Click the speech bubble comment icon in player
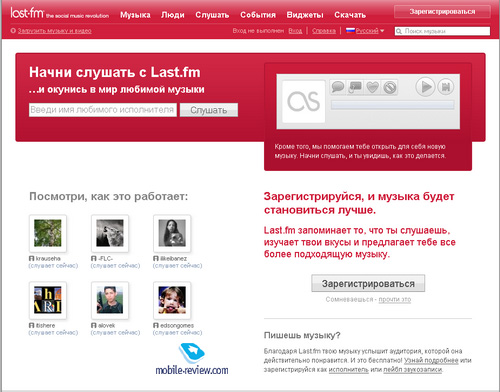The width and height of the screenshot is (500, 392). [338, 87]
